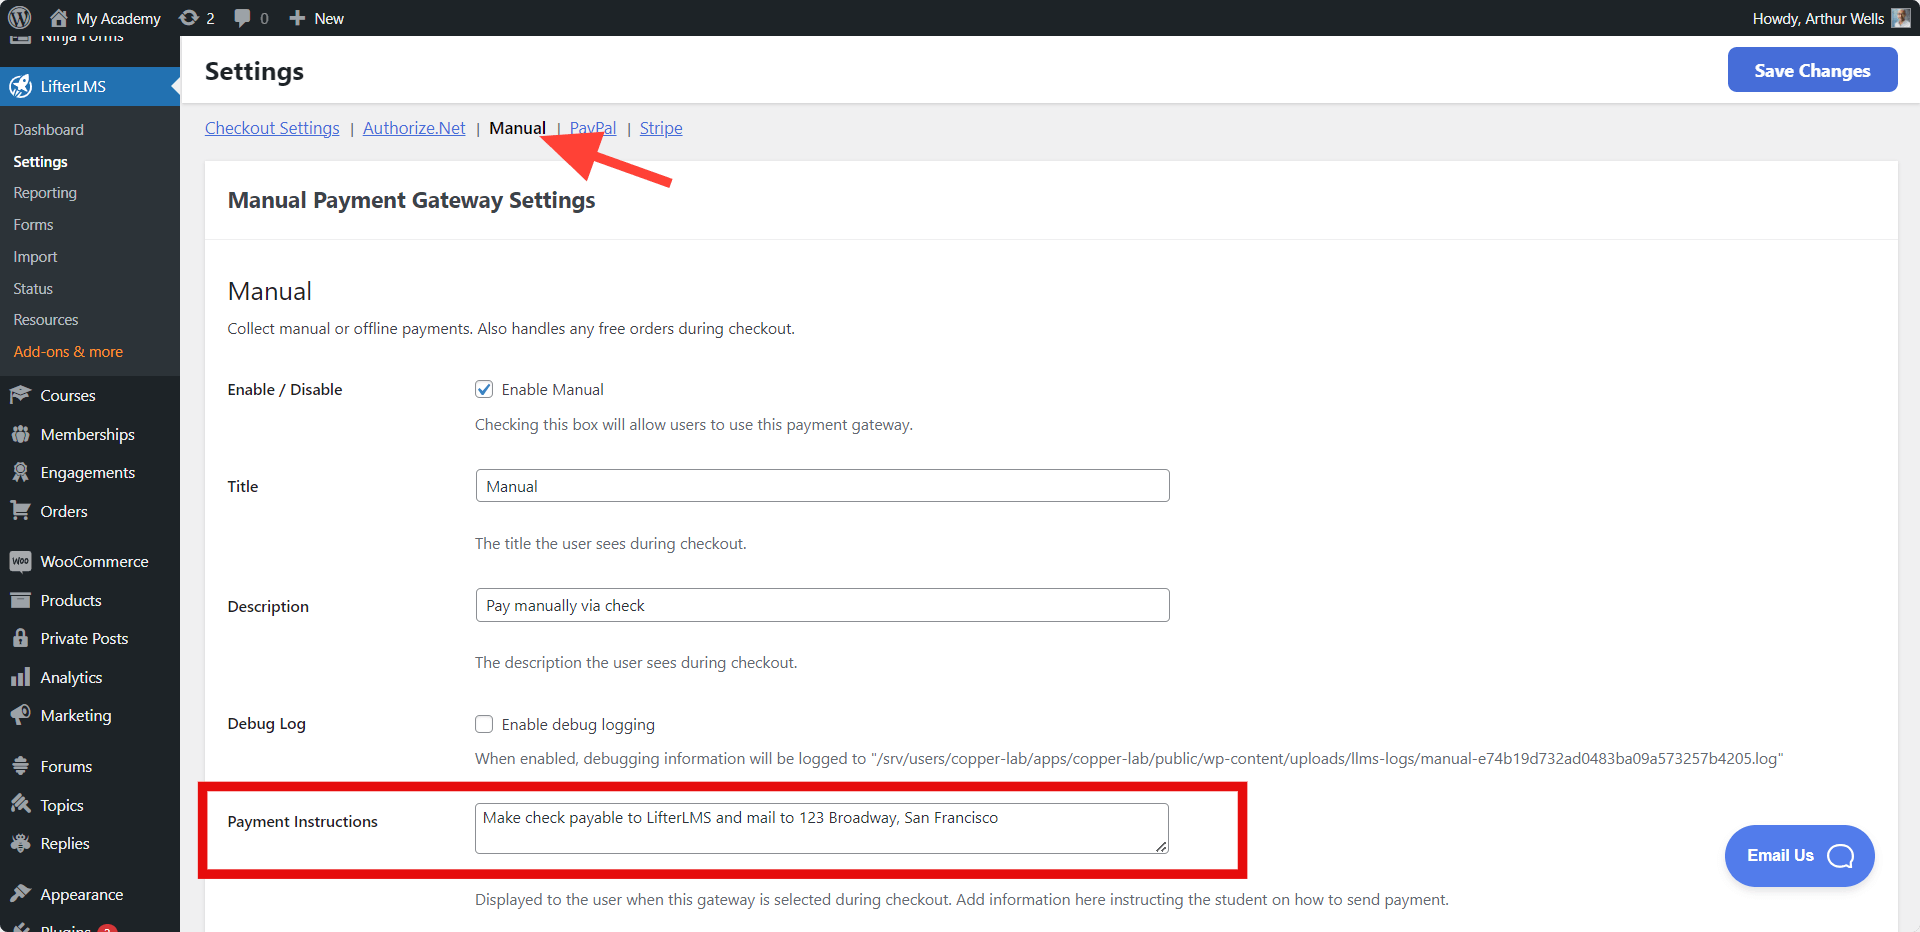The height and width of the screenshot is (932, 1920).
Task: Open LifterLMS Forms submenu item
Action: (x=33, y=225)
